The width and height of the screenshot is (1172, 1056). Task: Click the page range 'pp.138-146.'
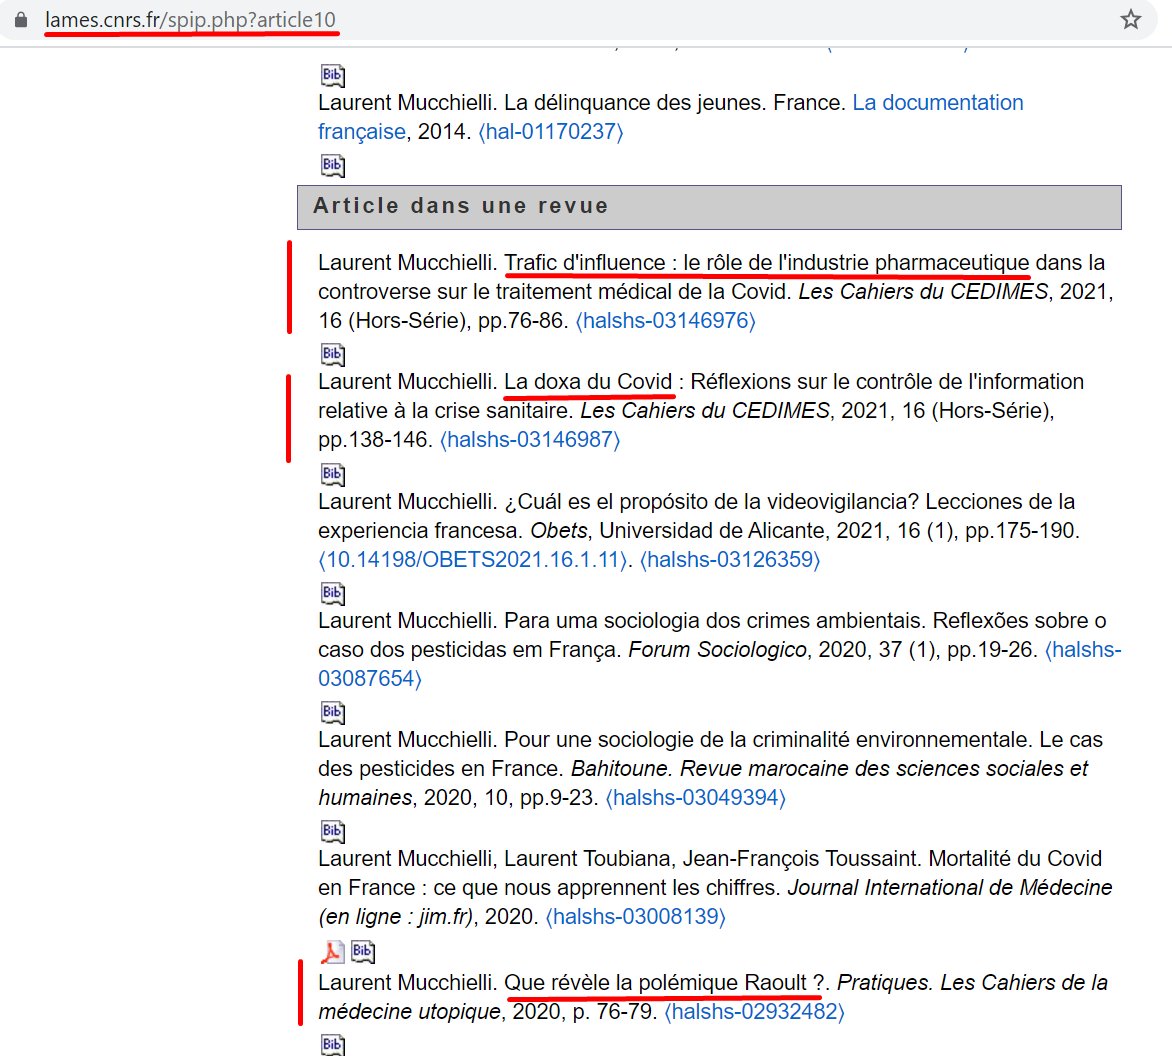pyautogui.click(x=375, y=439)
